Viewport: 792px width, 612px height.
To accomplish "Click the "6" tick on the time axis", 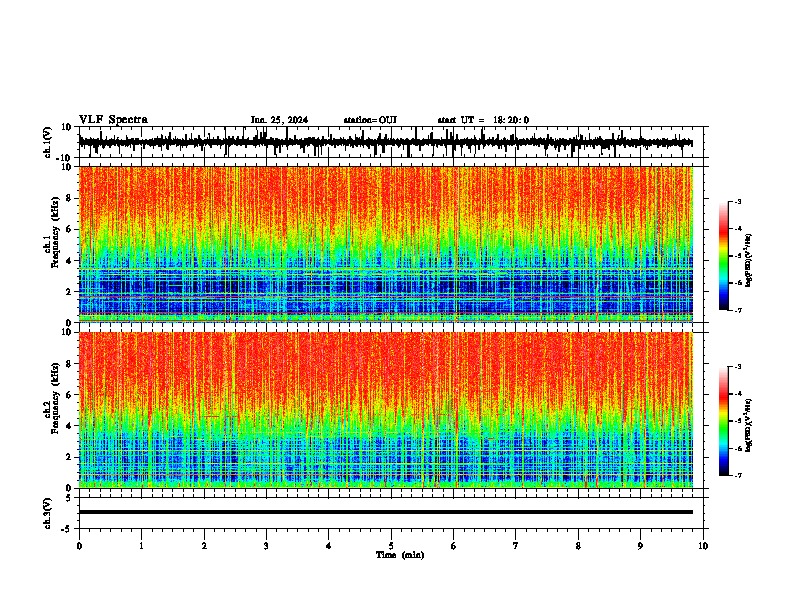I will click(x=454, y=546).
